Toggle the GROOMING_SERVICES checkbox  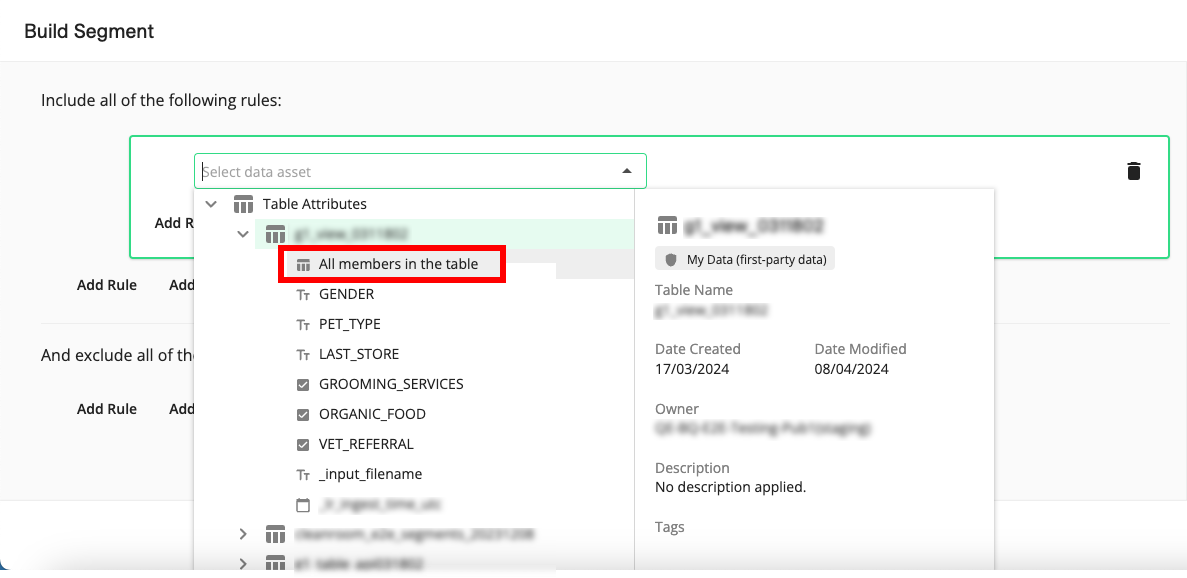point(303,385)
